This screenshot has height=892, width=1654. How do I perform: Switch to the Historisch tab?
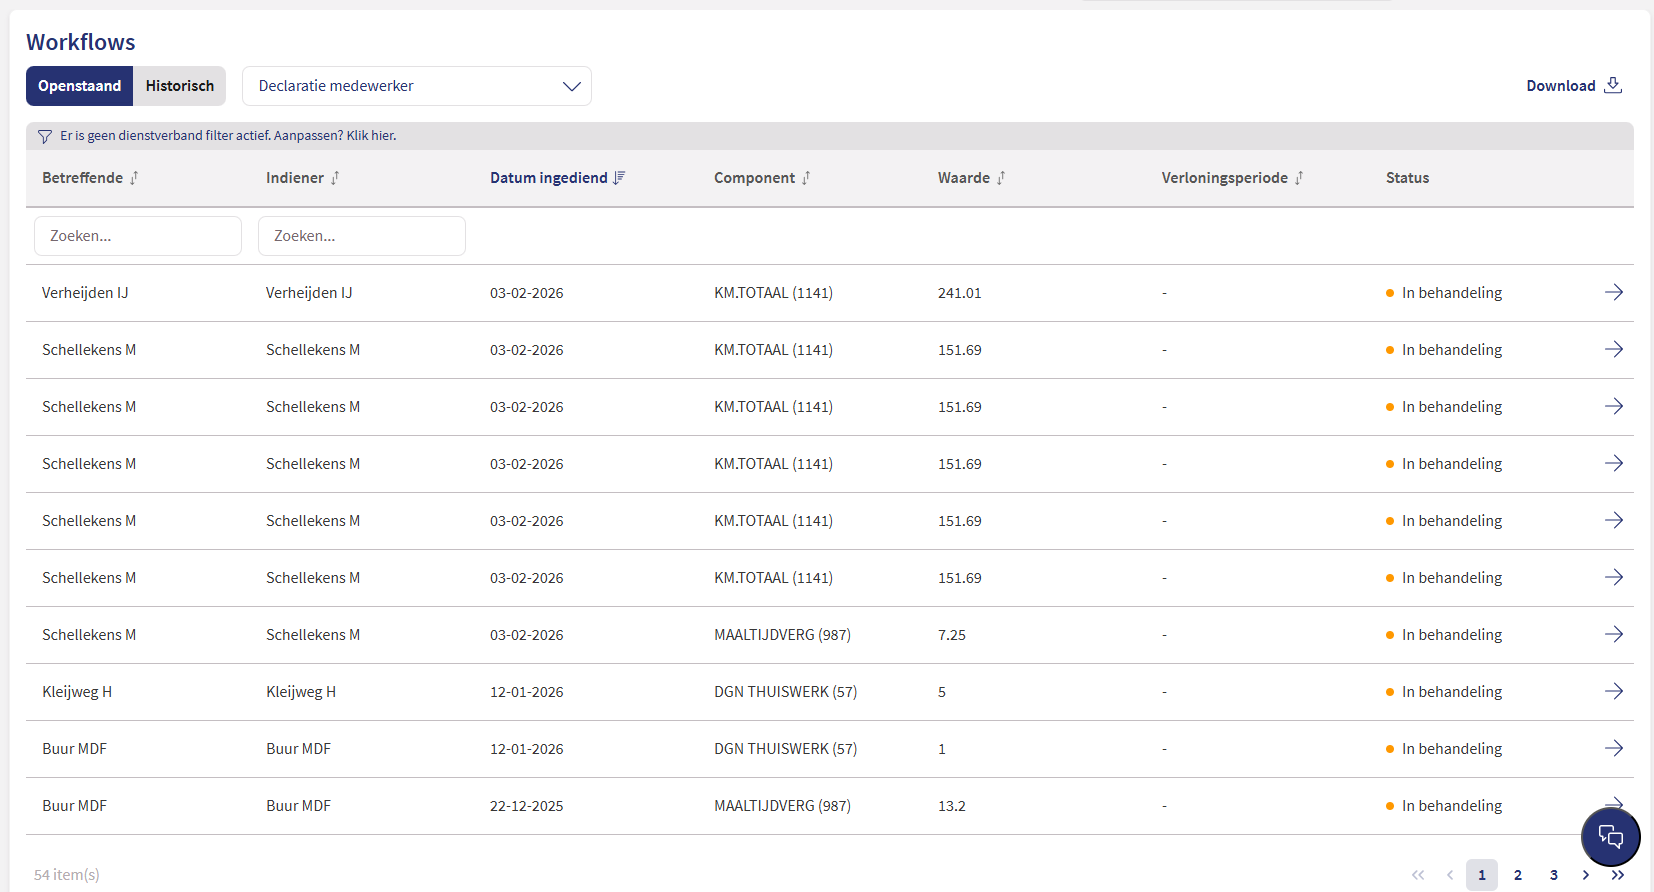[x=179, y=86]
